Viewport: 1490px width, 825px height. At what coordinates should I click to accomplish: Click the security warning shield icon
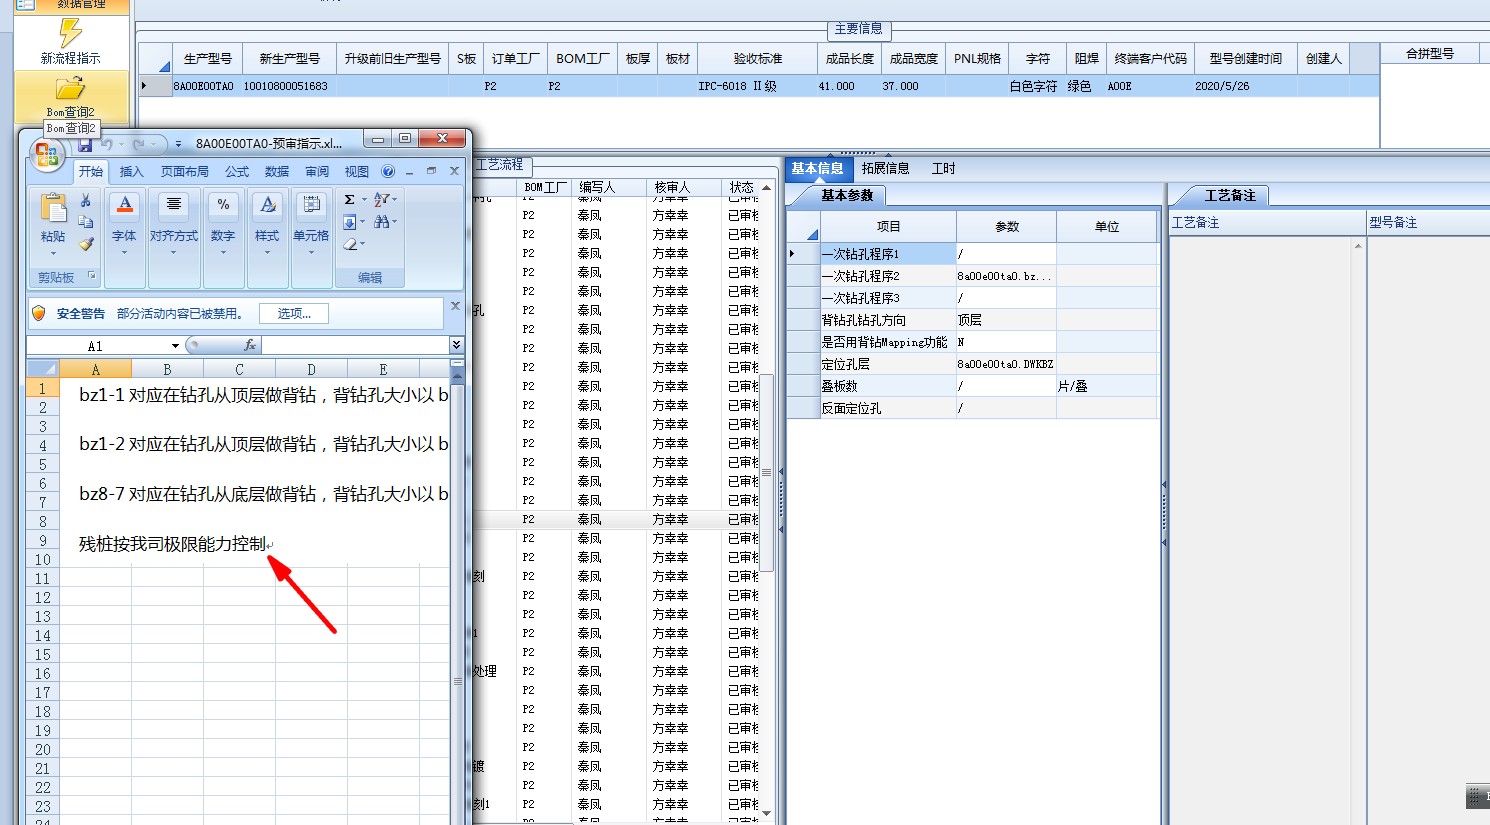click(x=39, y=313)
